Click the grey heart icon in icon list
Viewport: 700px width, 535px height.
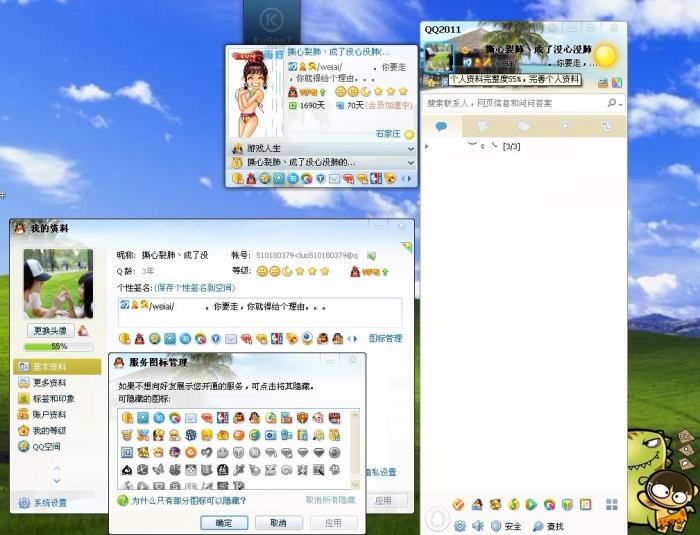click(206, 452)
